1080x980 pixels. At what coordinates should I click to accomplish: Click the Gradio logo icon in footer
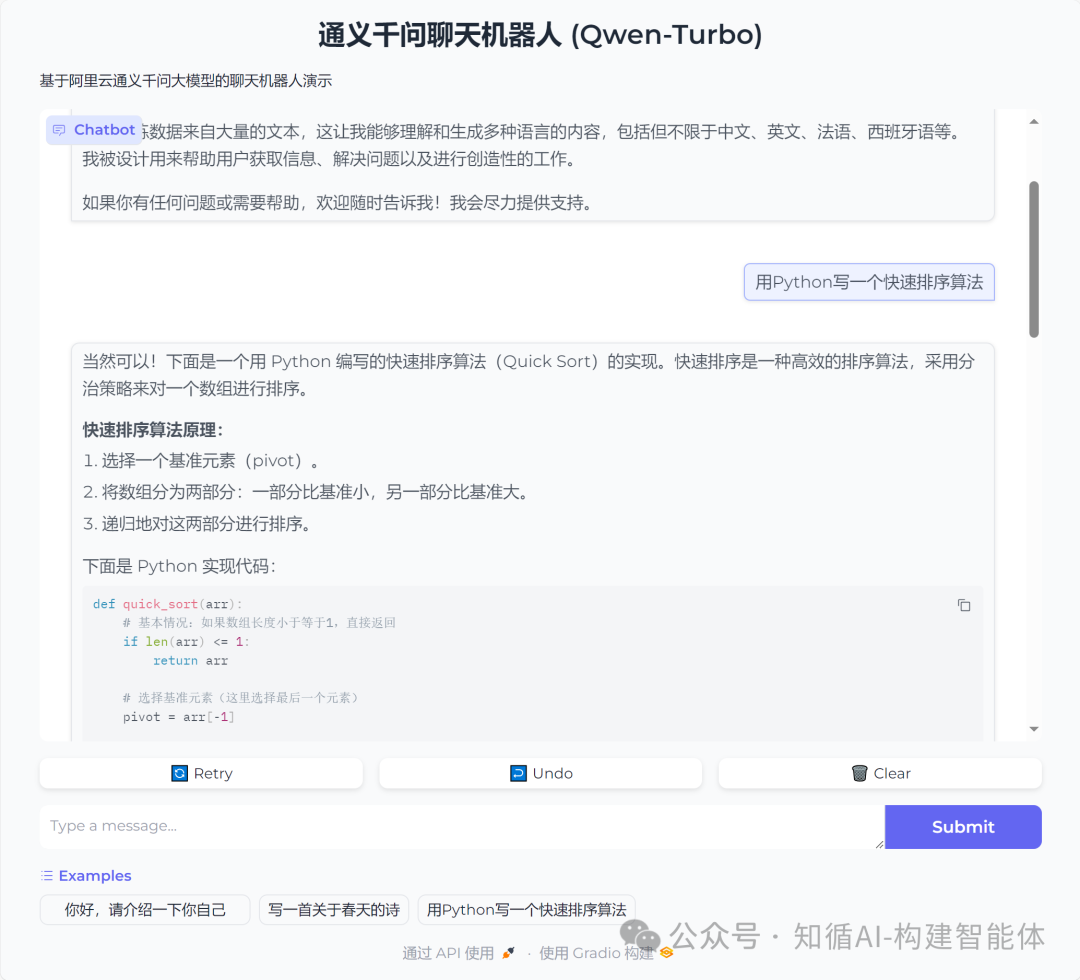[666, 952]
